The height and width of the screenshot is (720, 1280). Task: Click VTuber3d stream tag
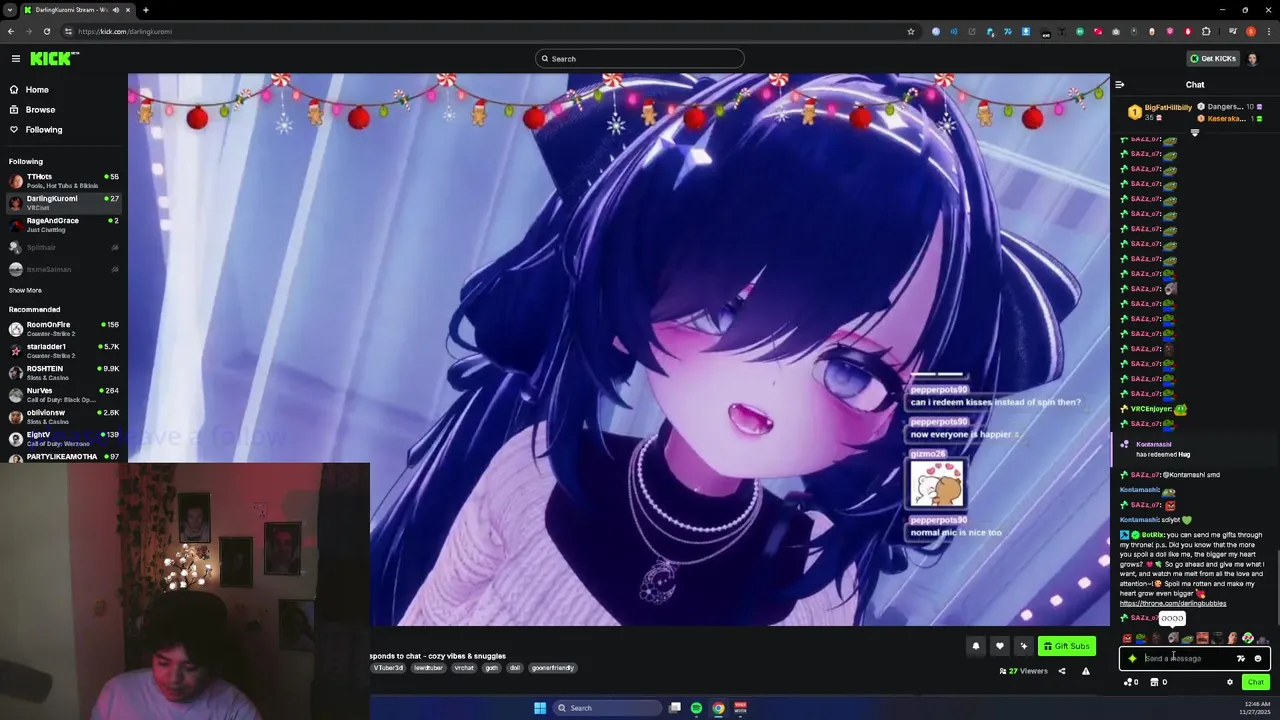pyautogui.click(x=388, y=668)
